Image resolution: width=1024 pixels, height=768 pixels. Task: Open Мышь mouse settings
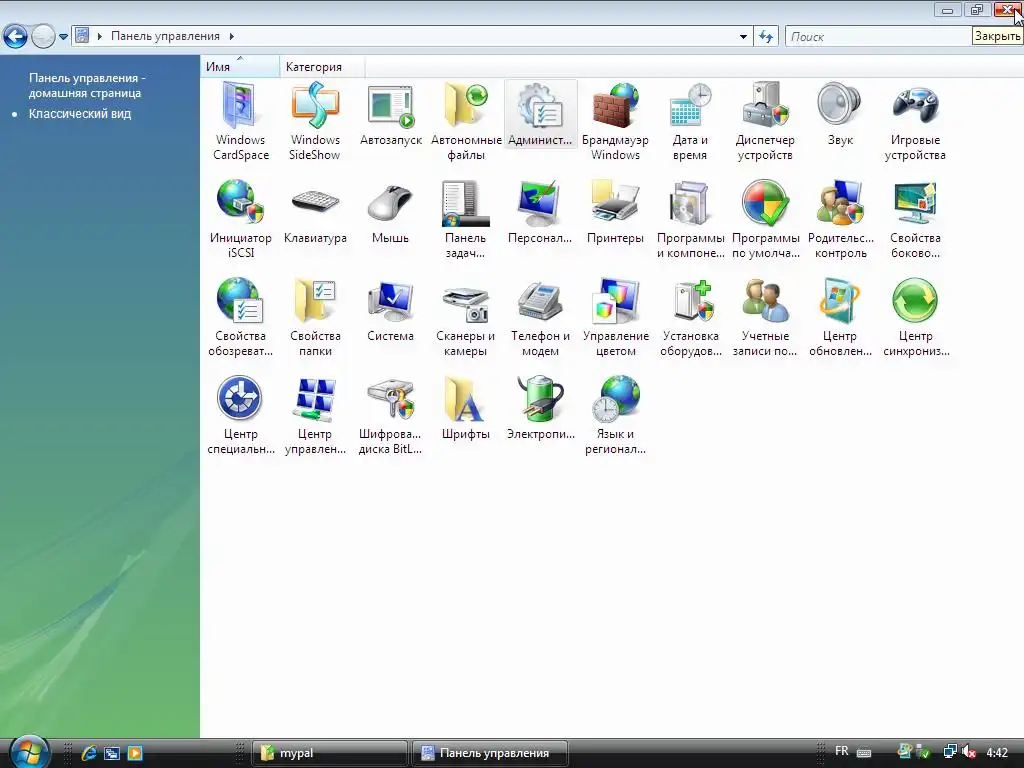click(x=391, y=213)
